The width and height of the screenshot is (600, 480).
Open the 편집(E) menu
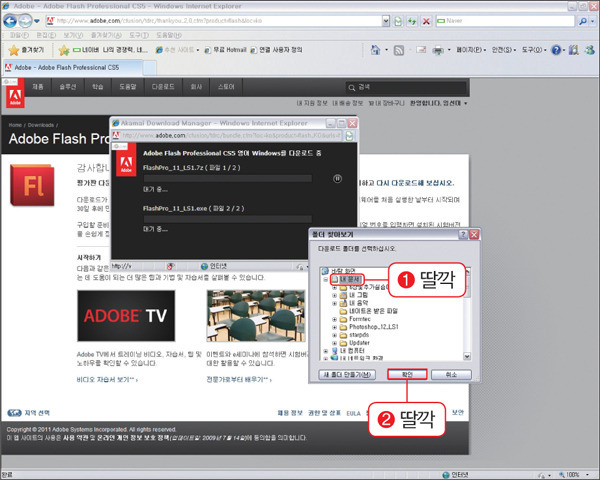coord(46,35)
